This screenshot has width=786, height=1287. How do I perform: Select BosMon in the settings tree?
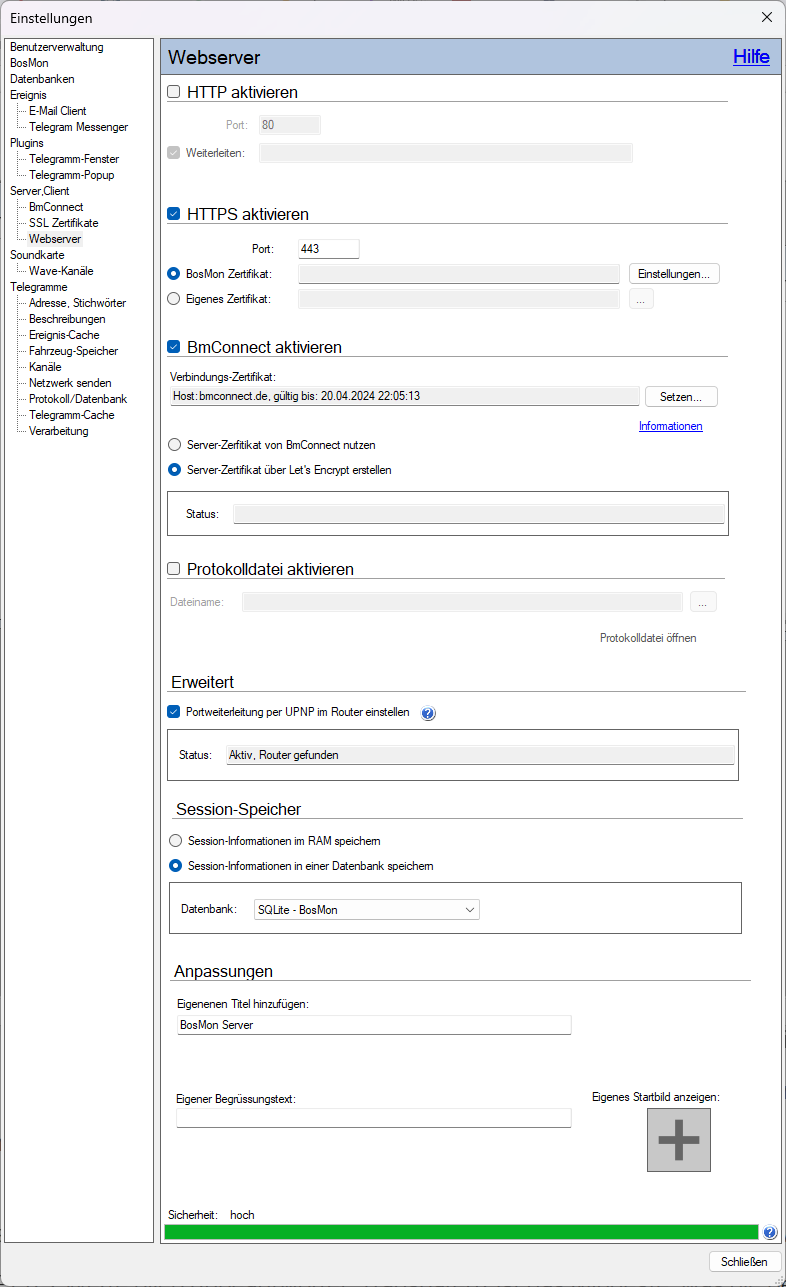[29, 63]
